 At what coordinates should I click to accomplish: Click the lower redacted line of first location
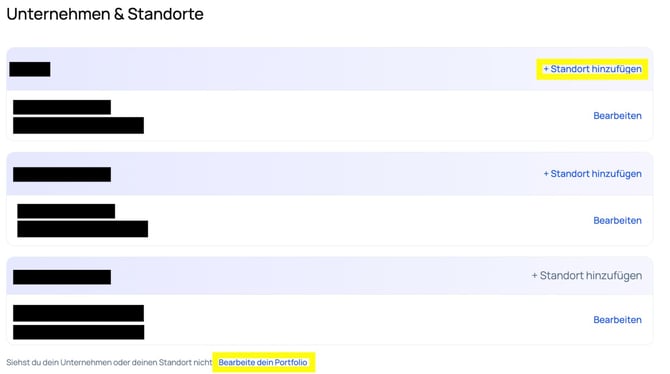78,125
